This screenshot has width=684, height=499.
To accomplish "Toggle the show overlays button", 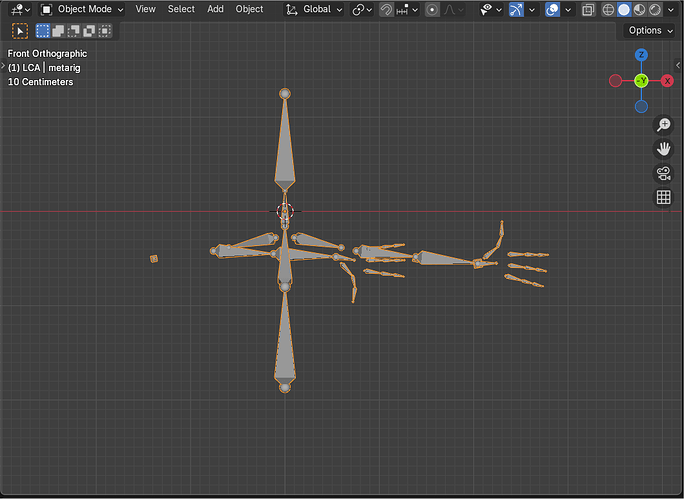I will (552, 9).
